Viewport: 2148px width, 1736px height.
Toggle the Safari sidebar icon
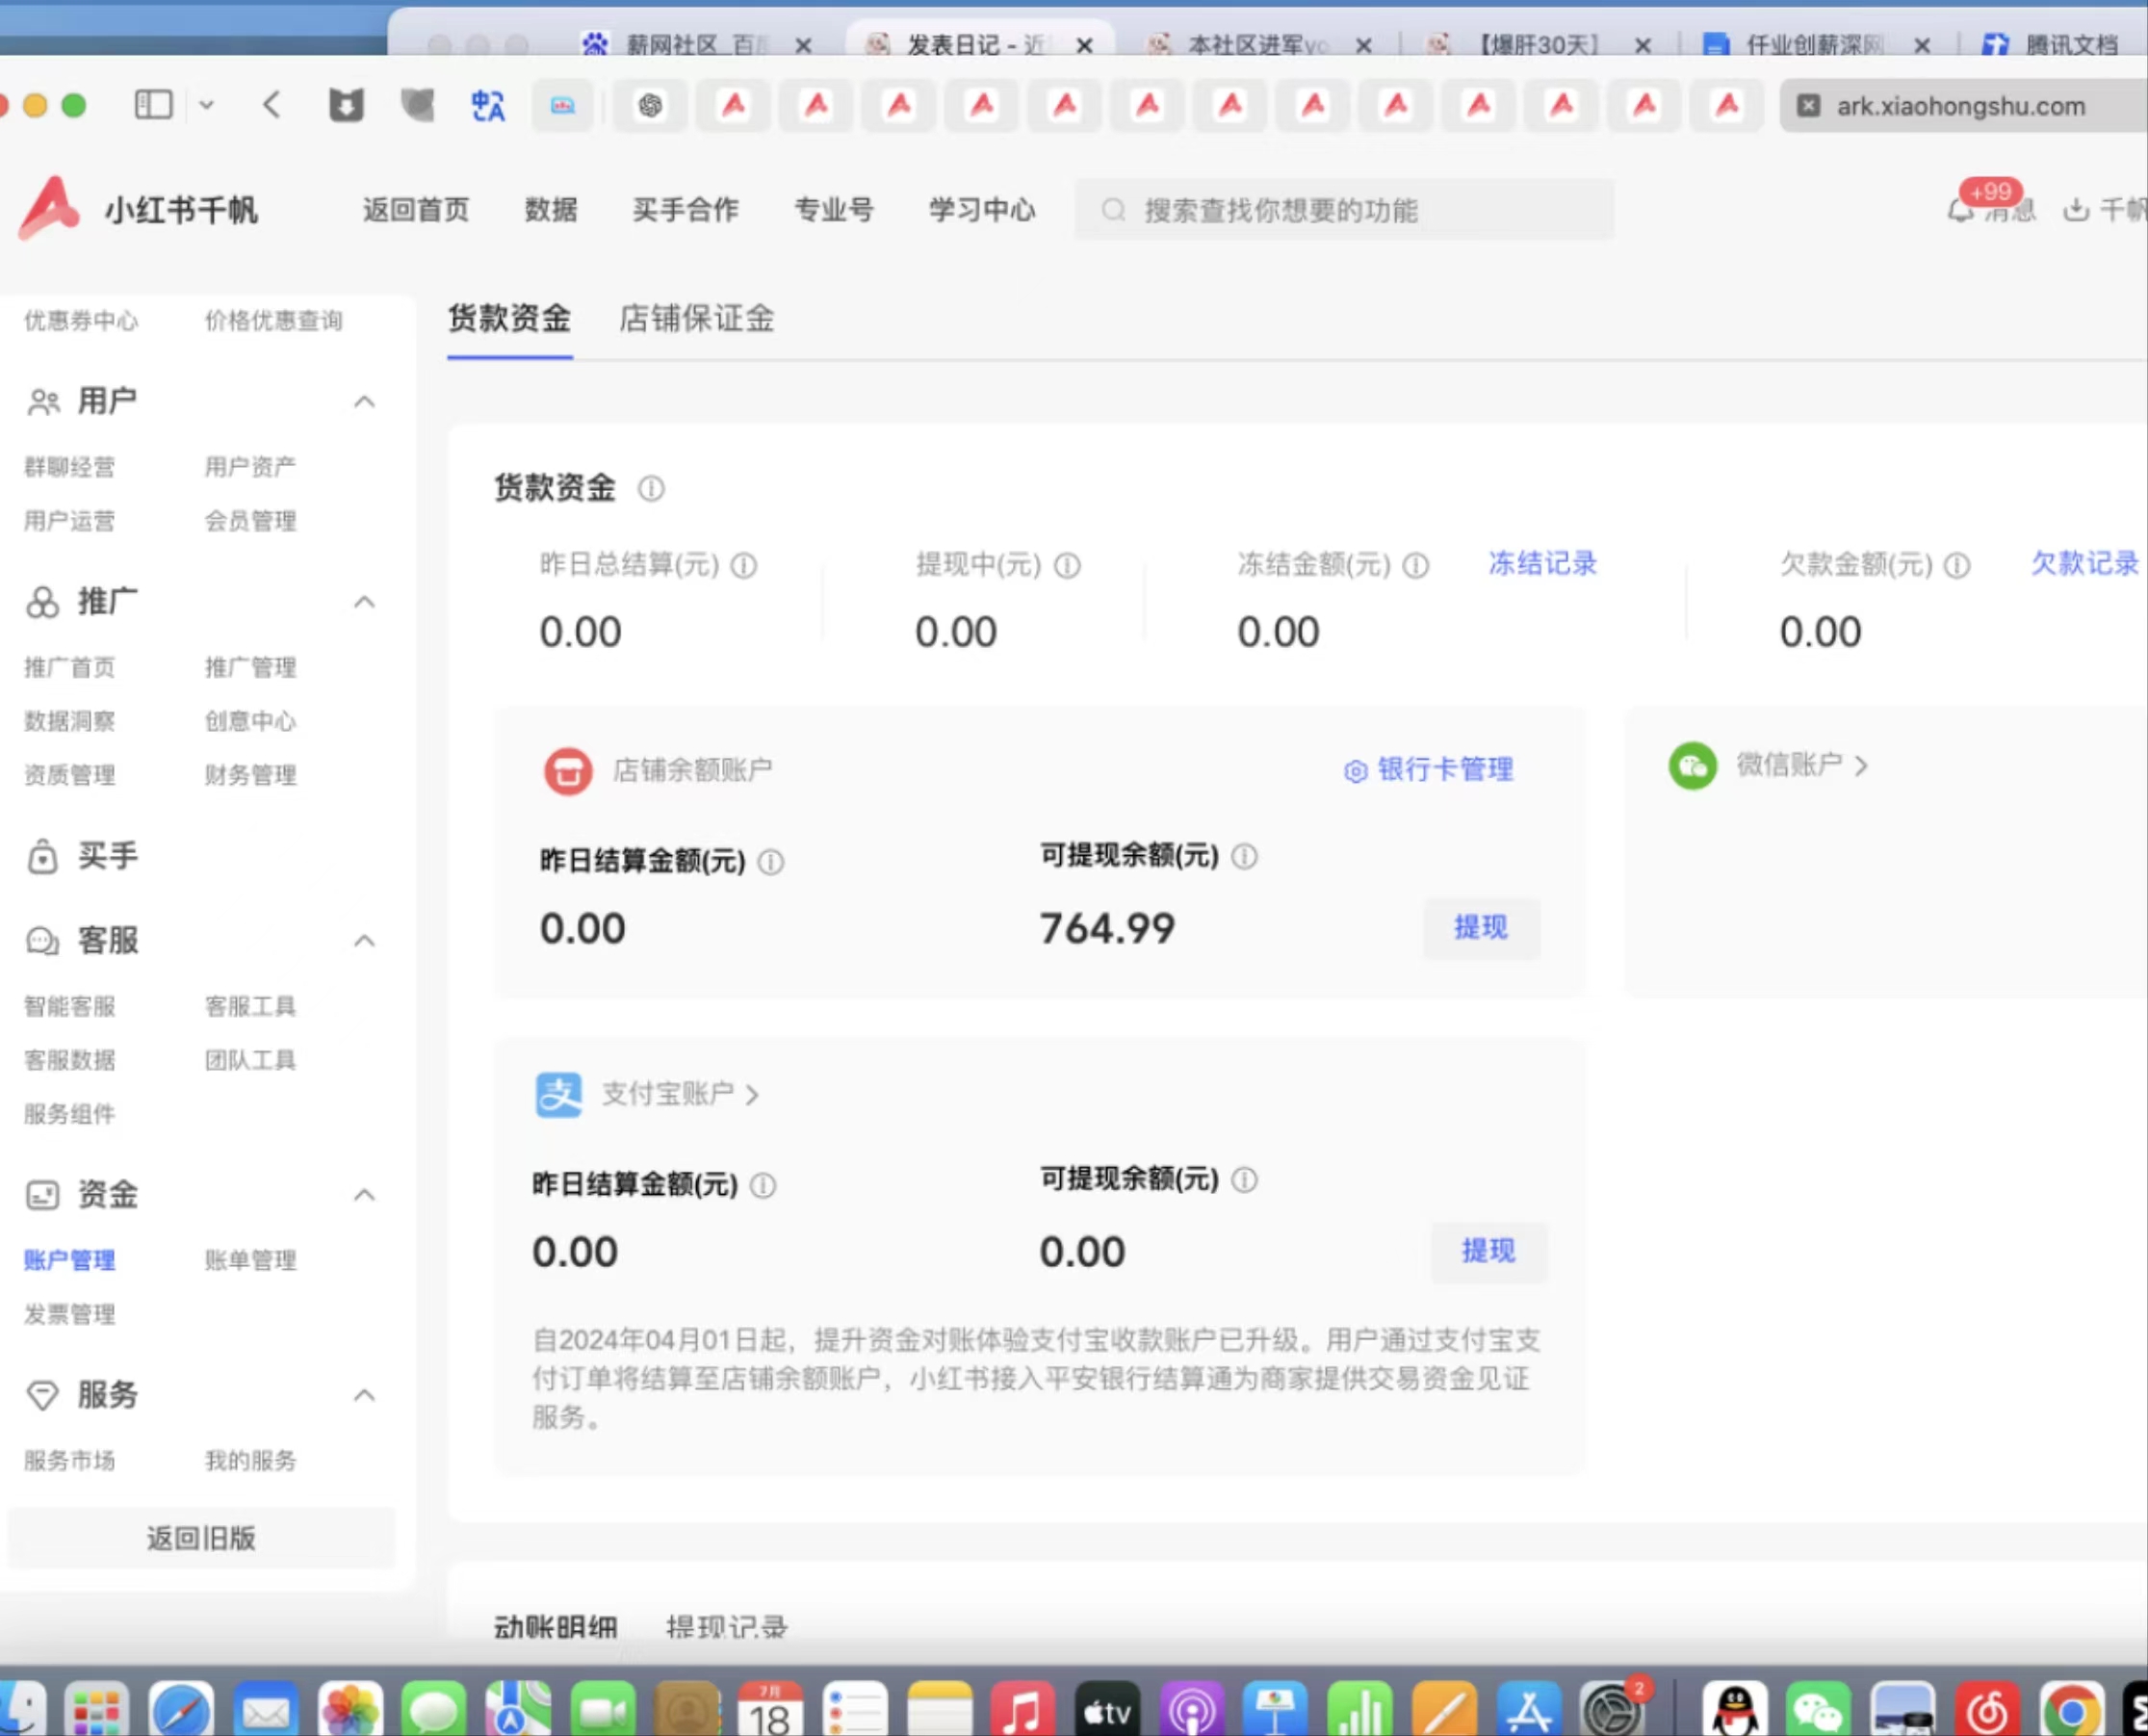coord(153,104)
